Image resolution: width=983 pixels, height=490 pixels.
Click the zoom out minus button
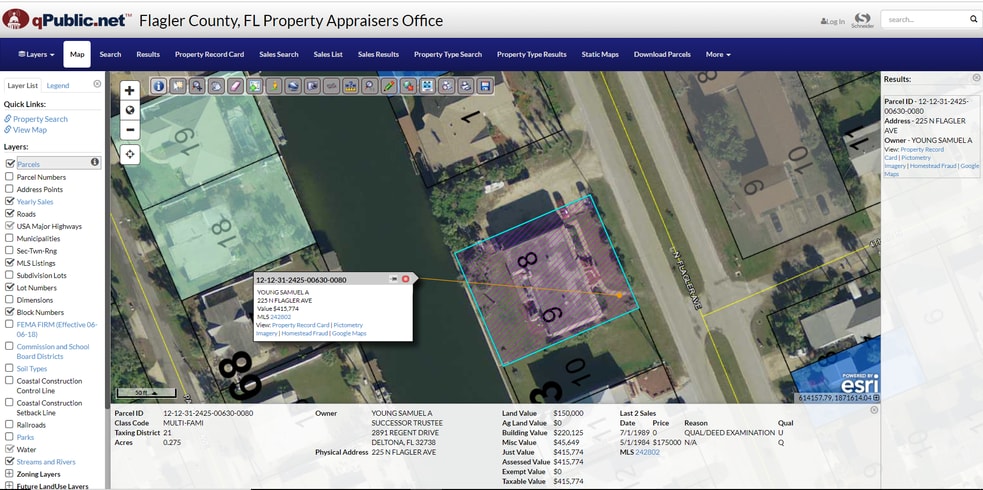pos(129,129)
